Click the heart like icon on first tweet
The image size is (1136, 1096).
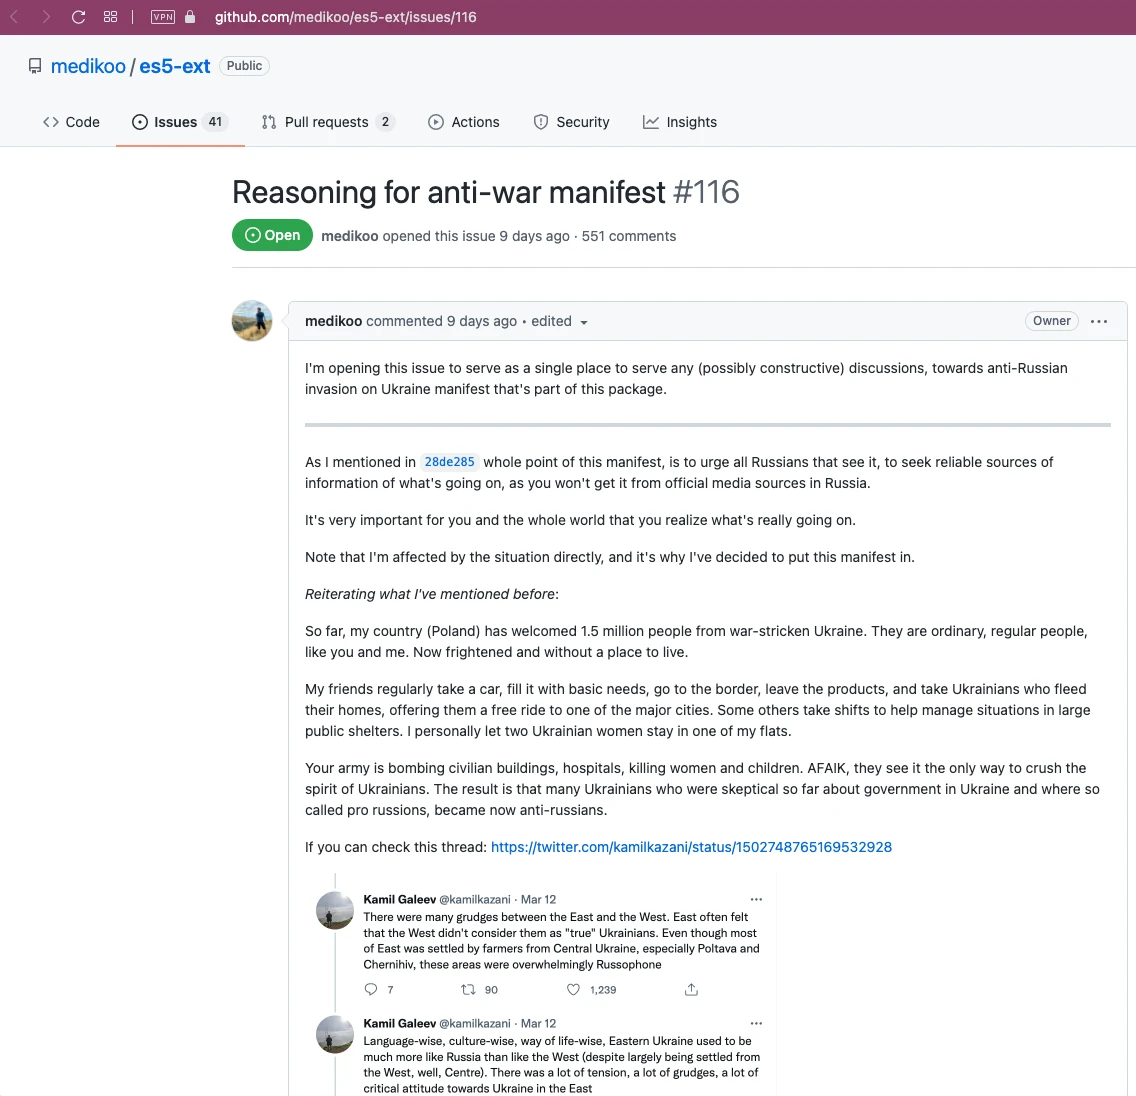pos(573,990)
